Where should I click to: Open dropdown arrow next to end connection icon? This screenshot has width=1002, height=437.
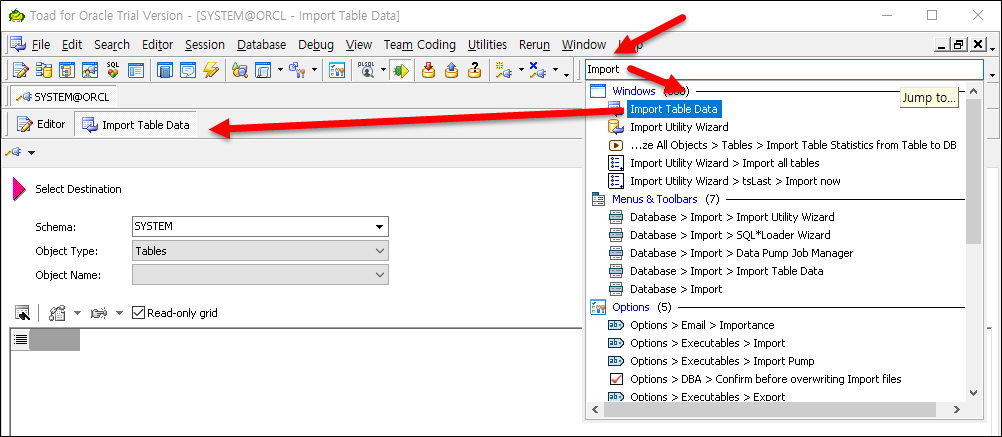point(555,70)
